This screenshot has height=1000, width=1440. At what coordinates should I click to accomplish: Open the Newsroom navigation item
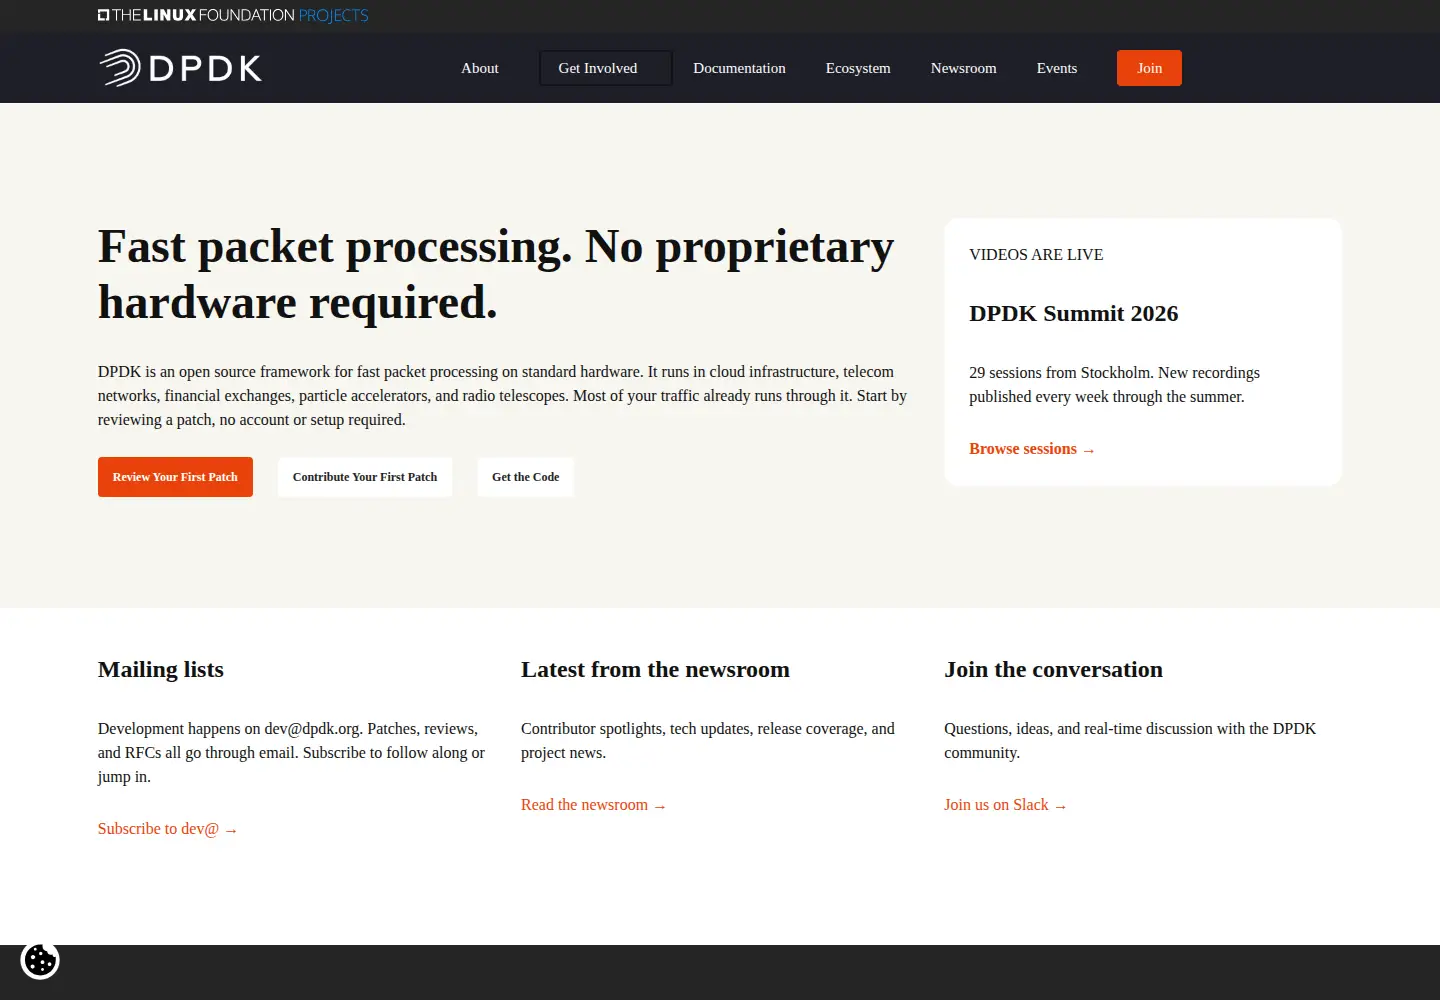pos(964,68)
